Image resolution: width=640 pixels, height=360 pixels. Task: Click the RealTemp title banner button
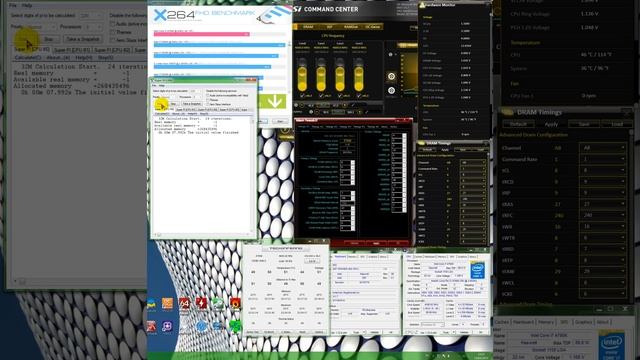click(286, 248)
